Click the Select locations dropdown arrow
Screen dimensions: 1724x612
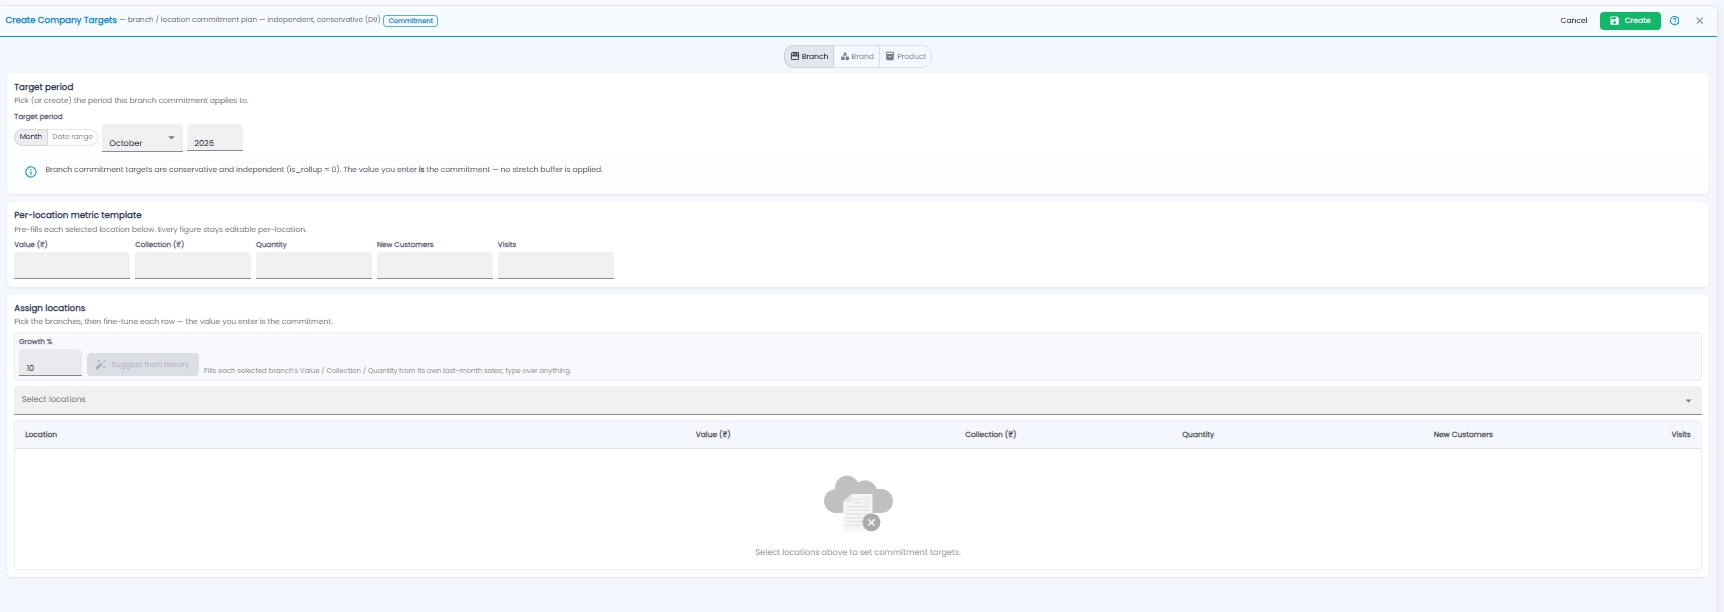point(1688,401)
